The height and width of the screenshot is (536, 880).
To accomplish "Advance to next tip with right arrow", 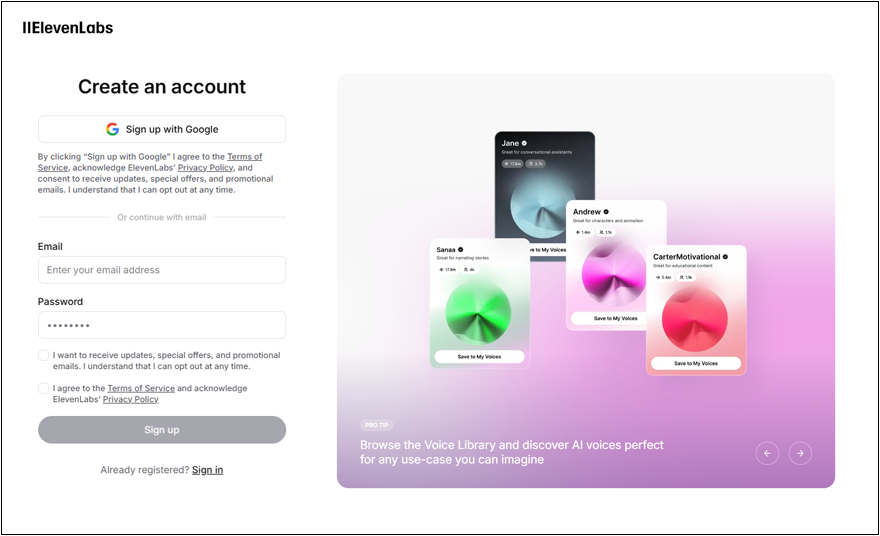I will click(x=800, y=453).
